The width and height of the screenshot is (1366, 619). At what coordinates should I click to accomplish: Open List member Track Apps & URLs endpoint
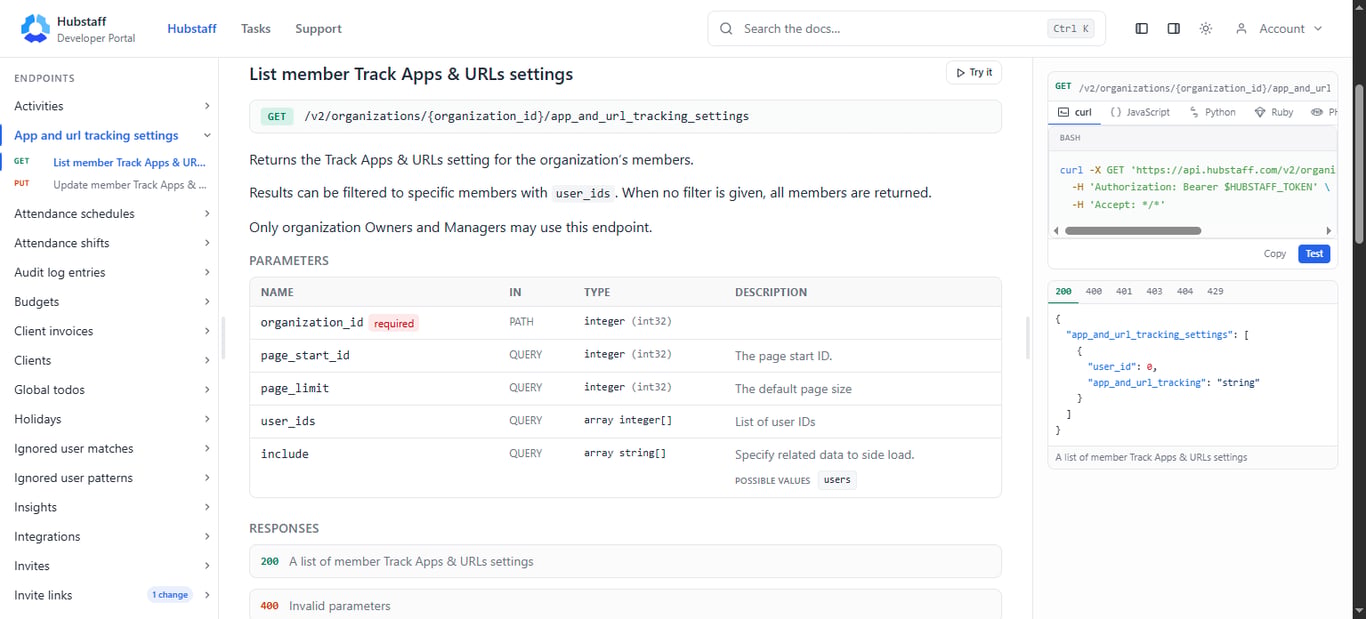pos(110,162)
